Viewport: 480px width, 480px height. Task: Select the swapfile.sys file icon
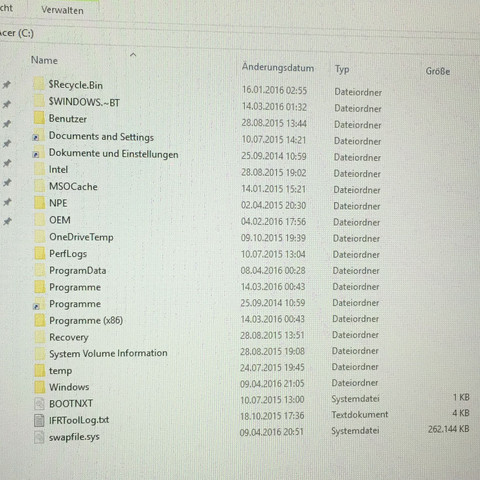(x=39, y=437)
